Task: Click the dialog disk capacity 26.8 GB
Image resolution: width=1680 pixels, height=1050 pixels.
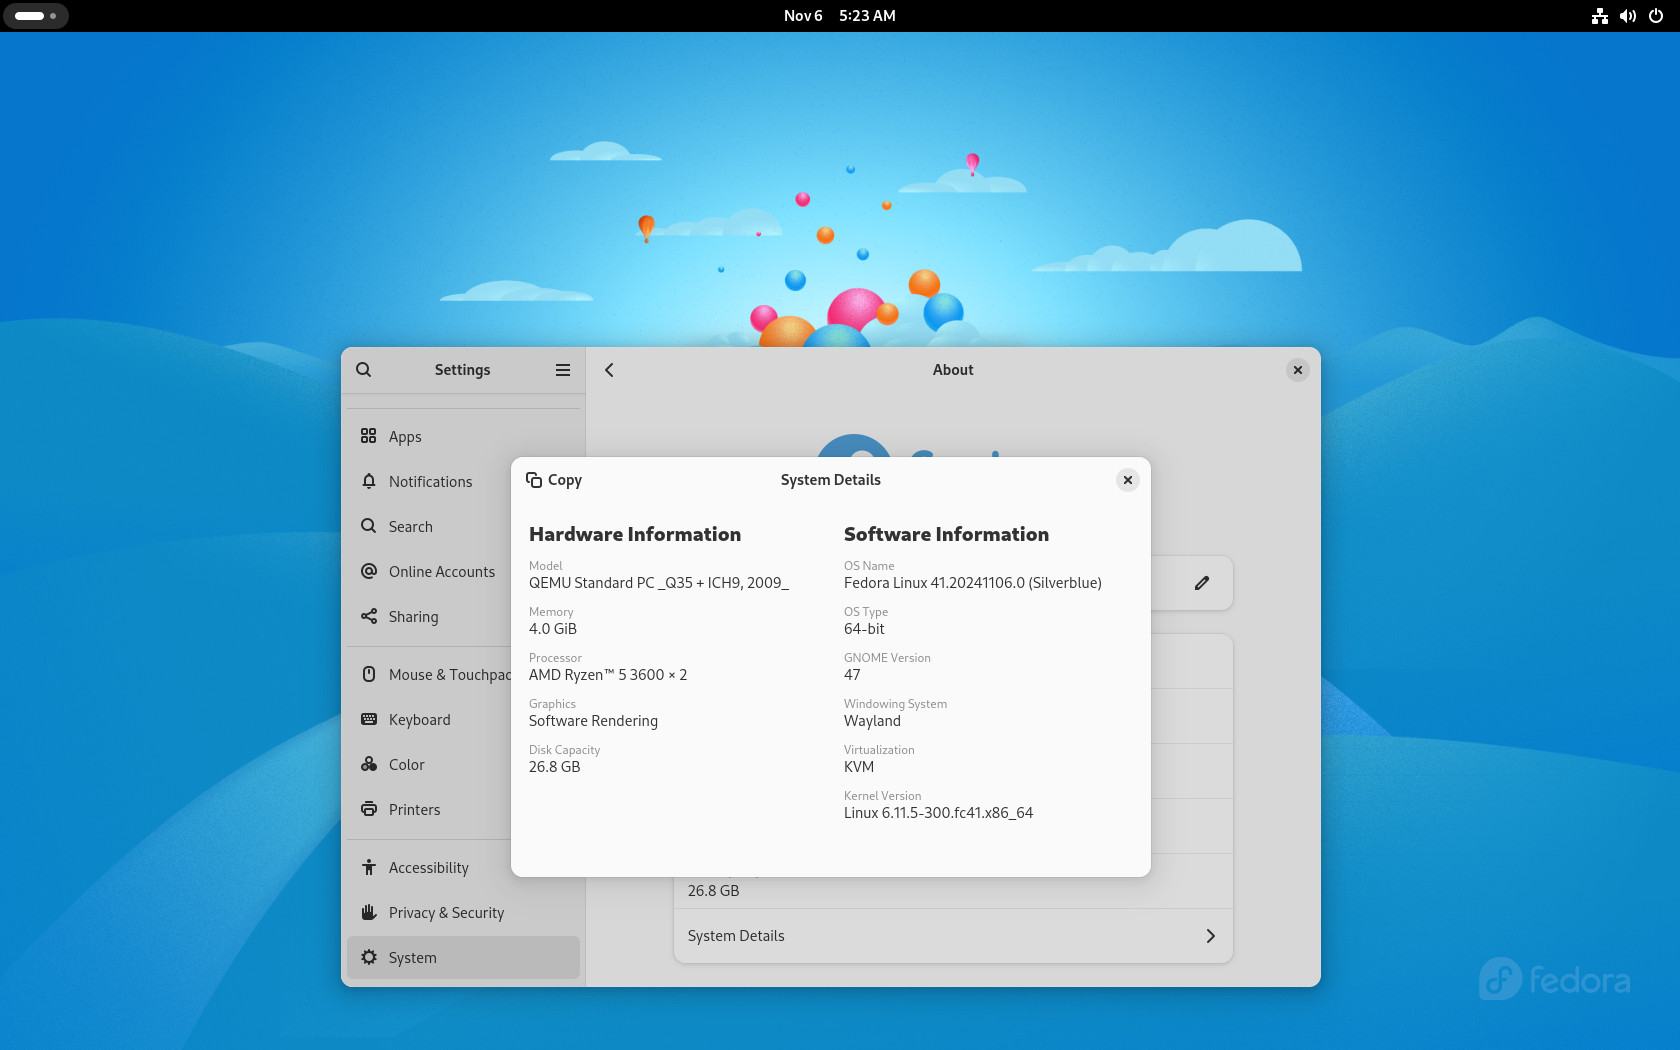Action: pyautogui.click(x=555, y=767)
